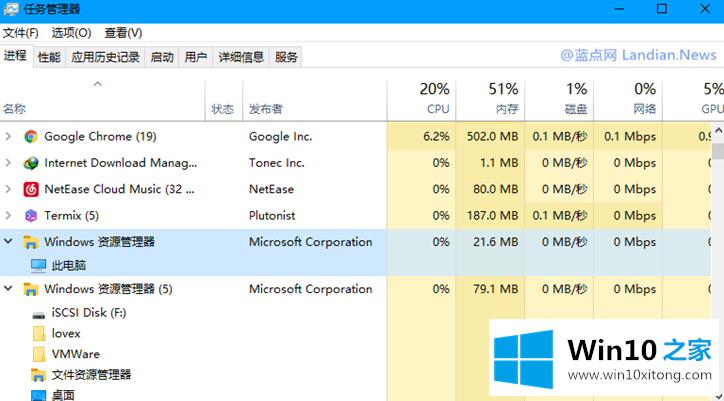Click the scrollbar up arrow

718,129
